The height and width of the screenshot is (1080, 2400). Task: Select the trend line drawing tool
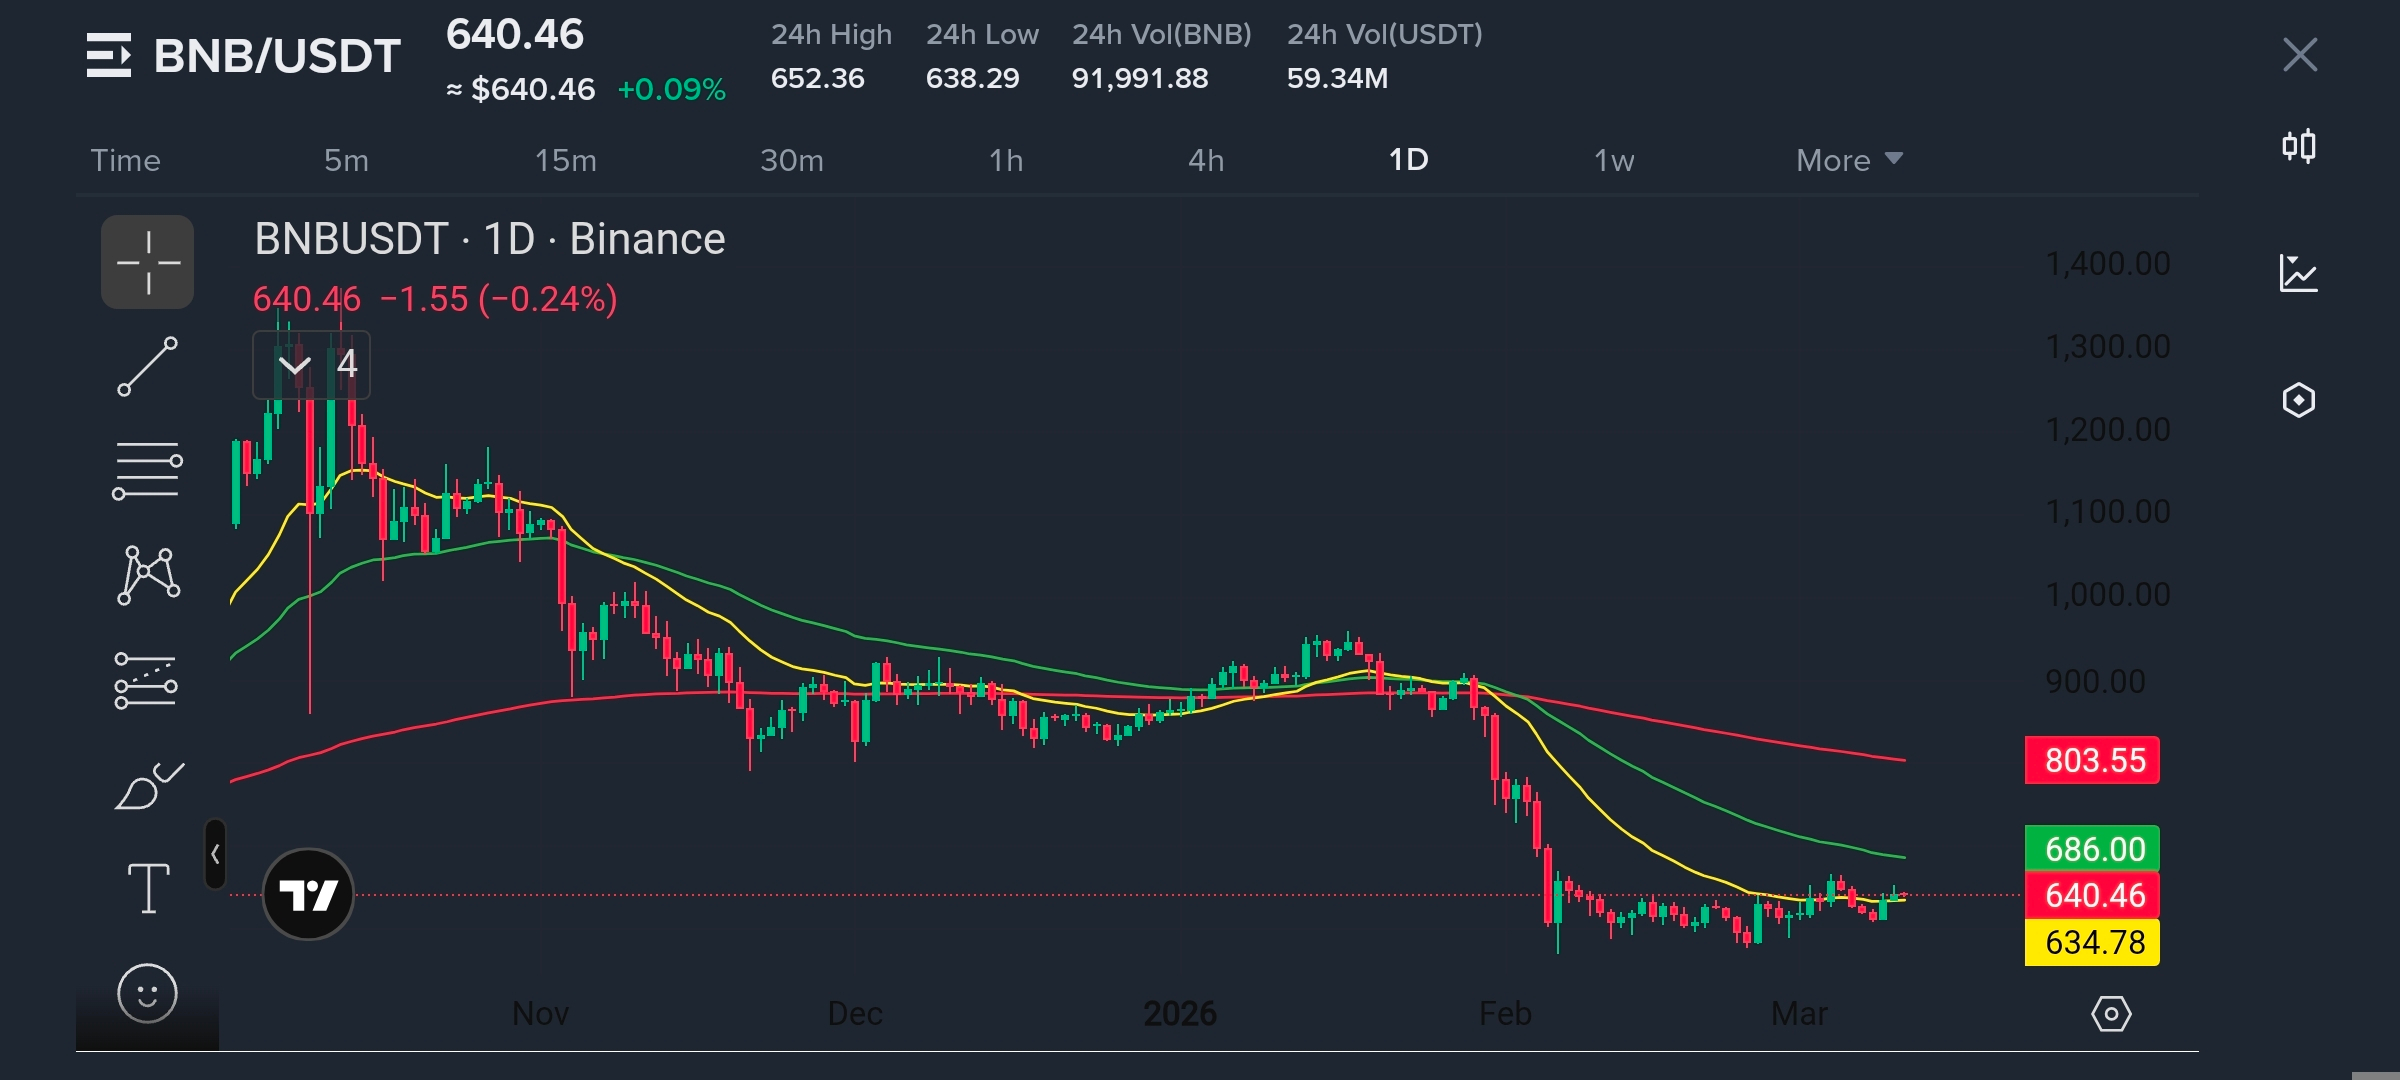[147, 367]
